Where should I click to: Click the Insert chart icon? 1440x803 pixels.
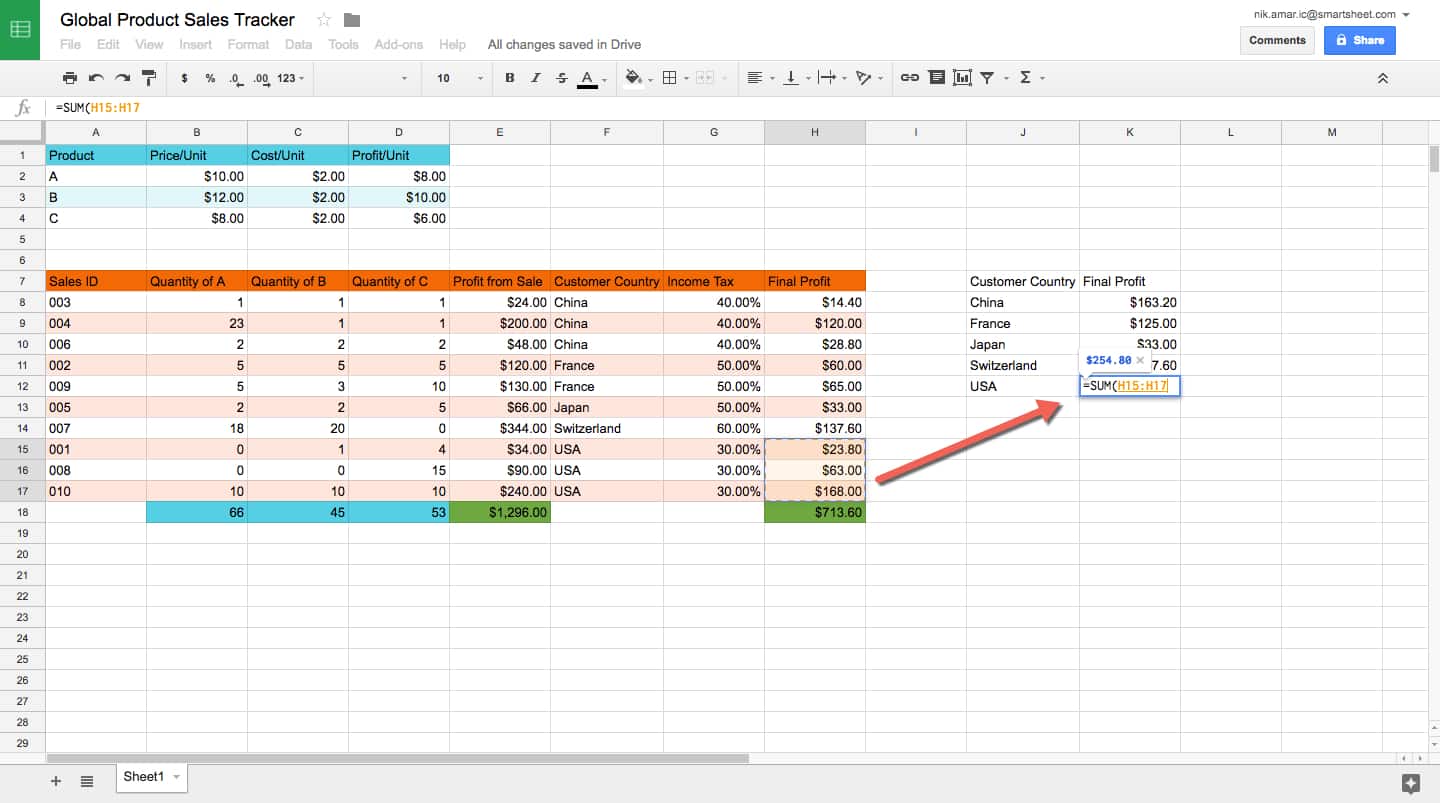point(962,78)
